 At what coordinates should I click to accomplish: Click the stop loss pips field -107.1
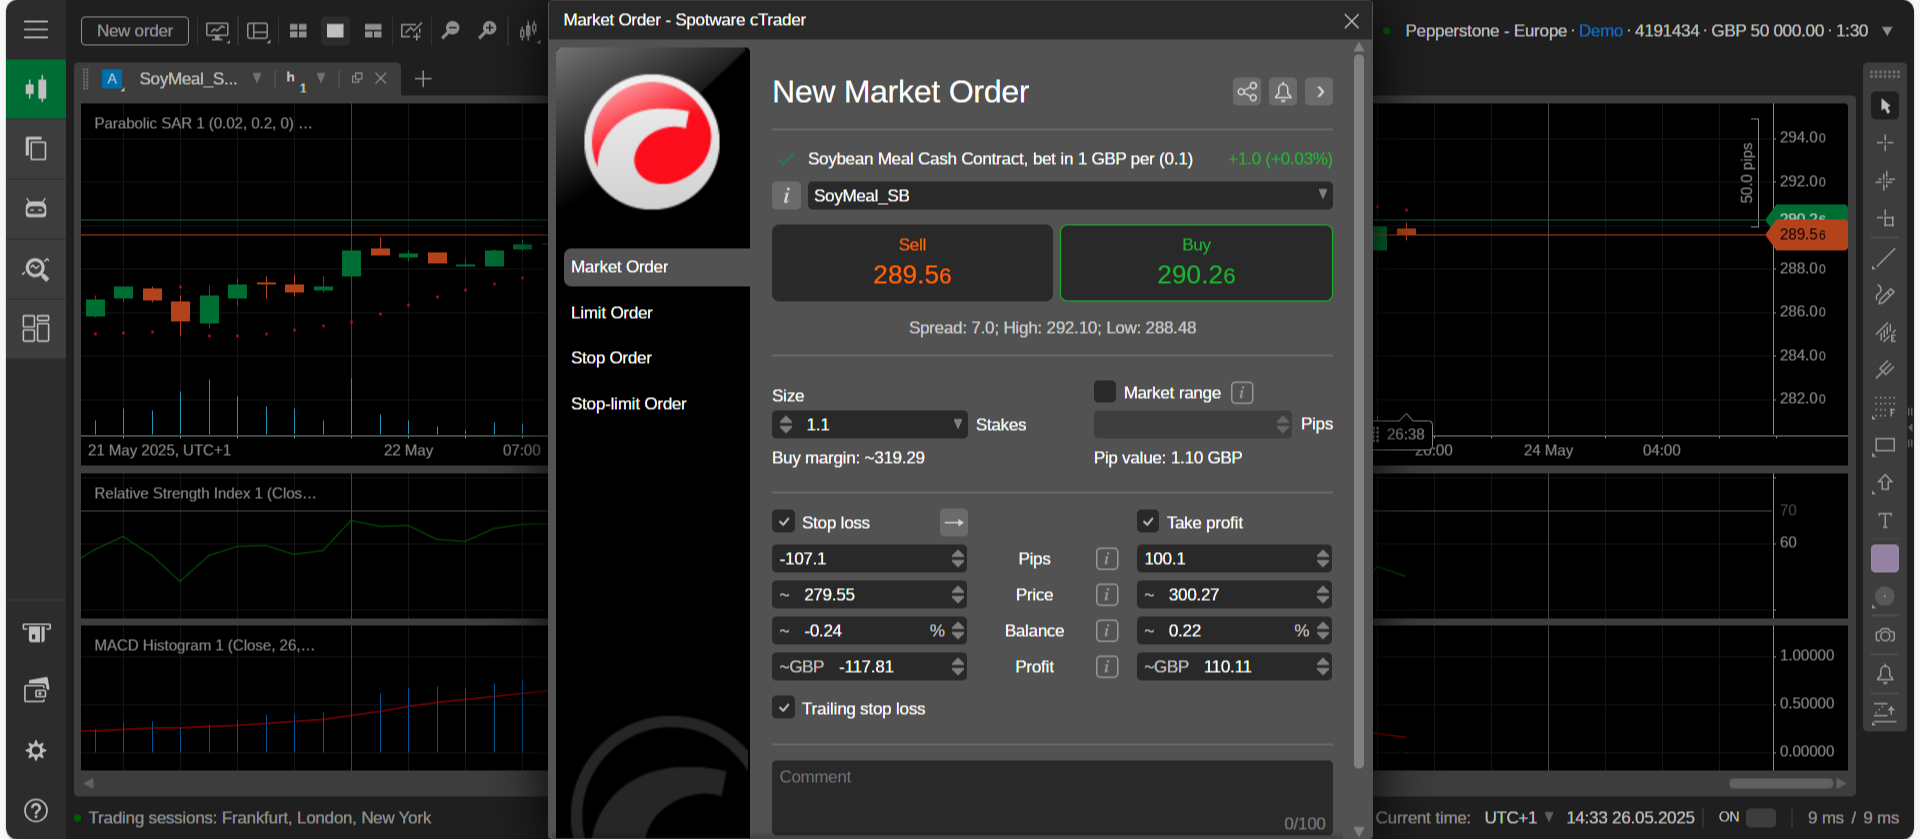(x=869, y=559)
